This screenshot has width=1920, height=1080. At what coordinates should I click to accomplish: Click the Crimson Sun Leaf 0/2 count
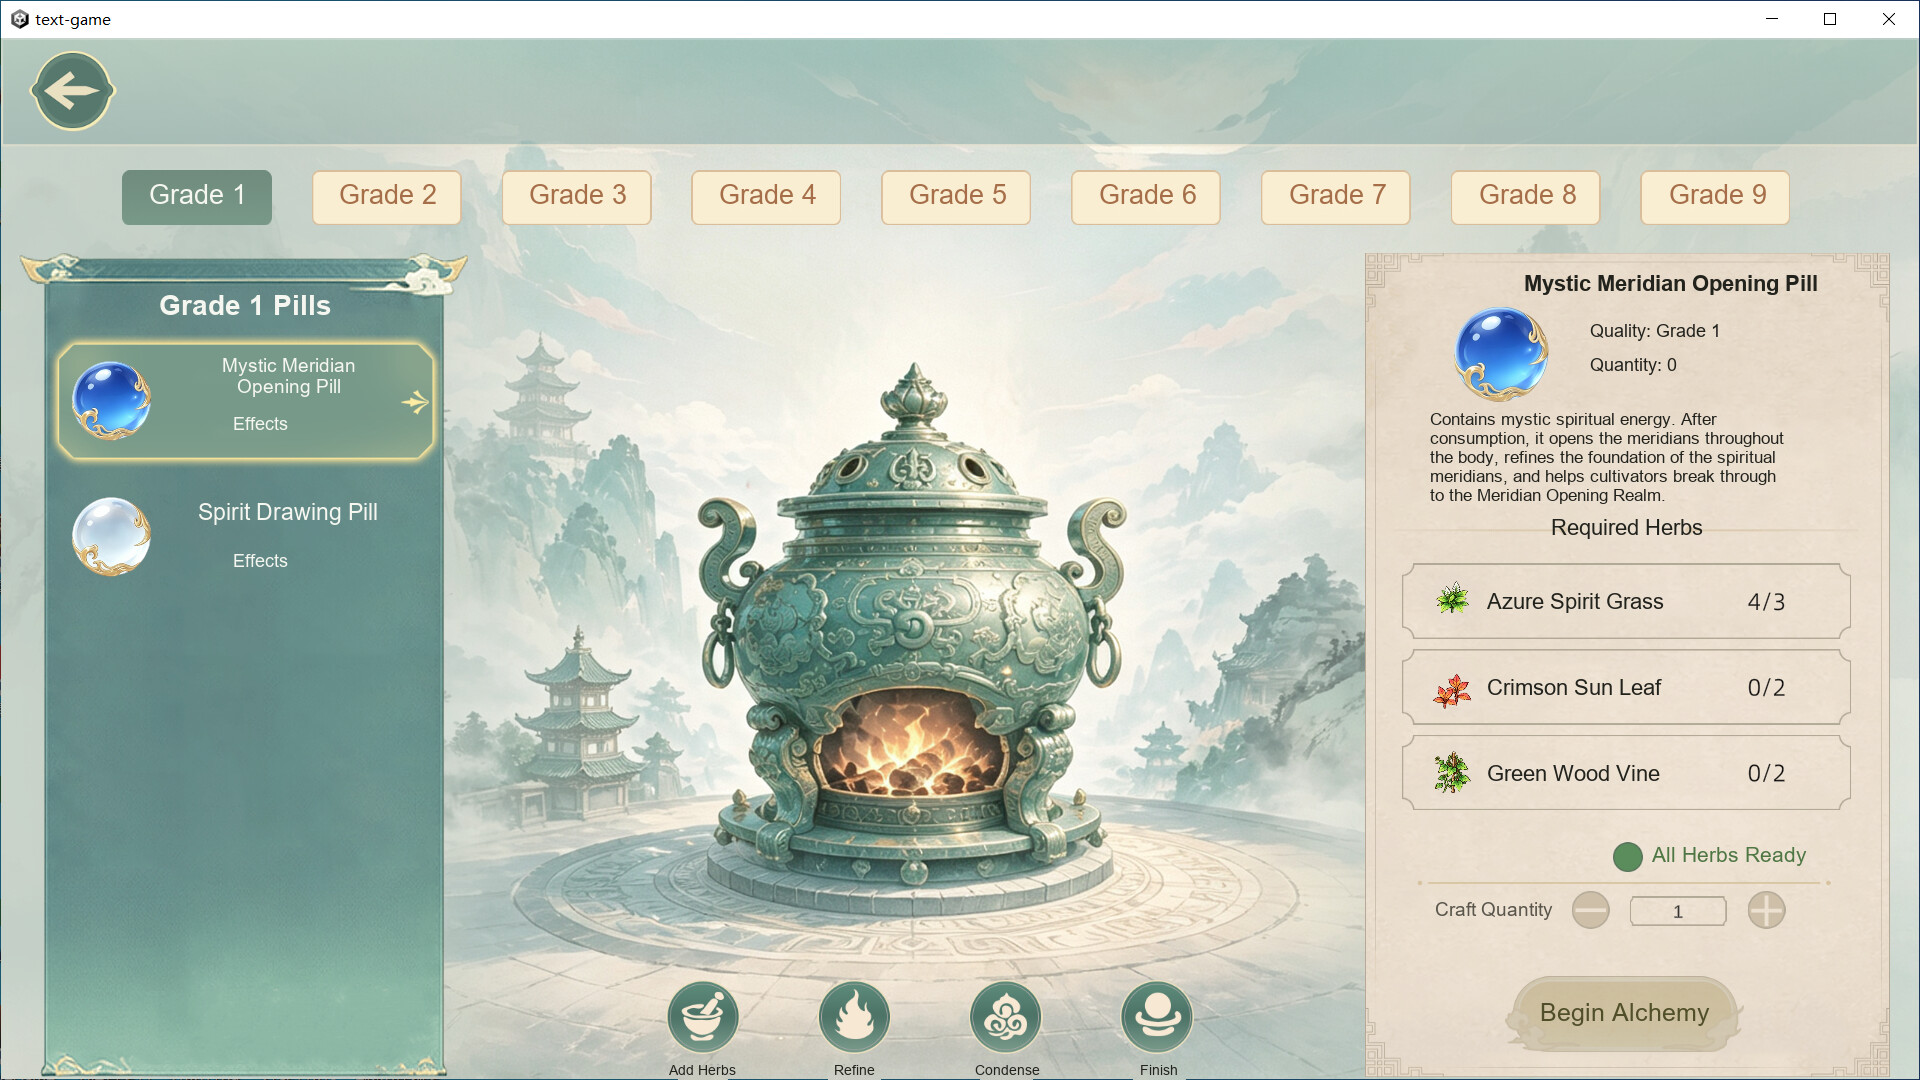pos(1766,688)
